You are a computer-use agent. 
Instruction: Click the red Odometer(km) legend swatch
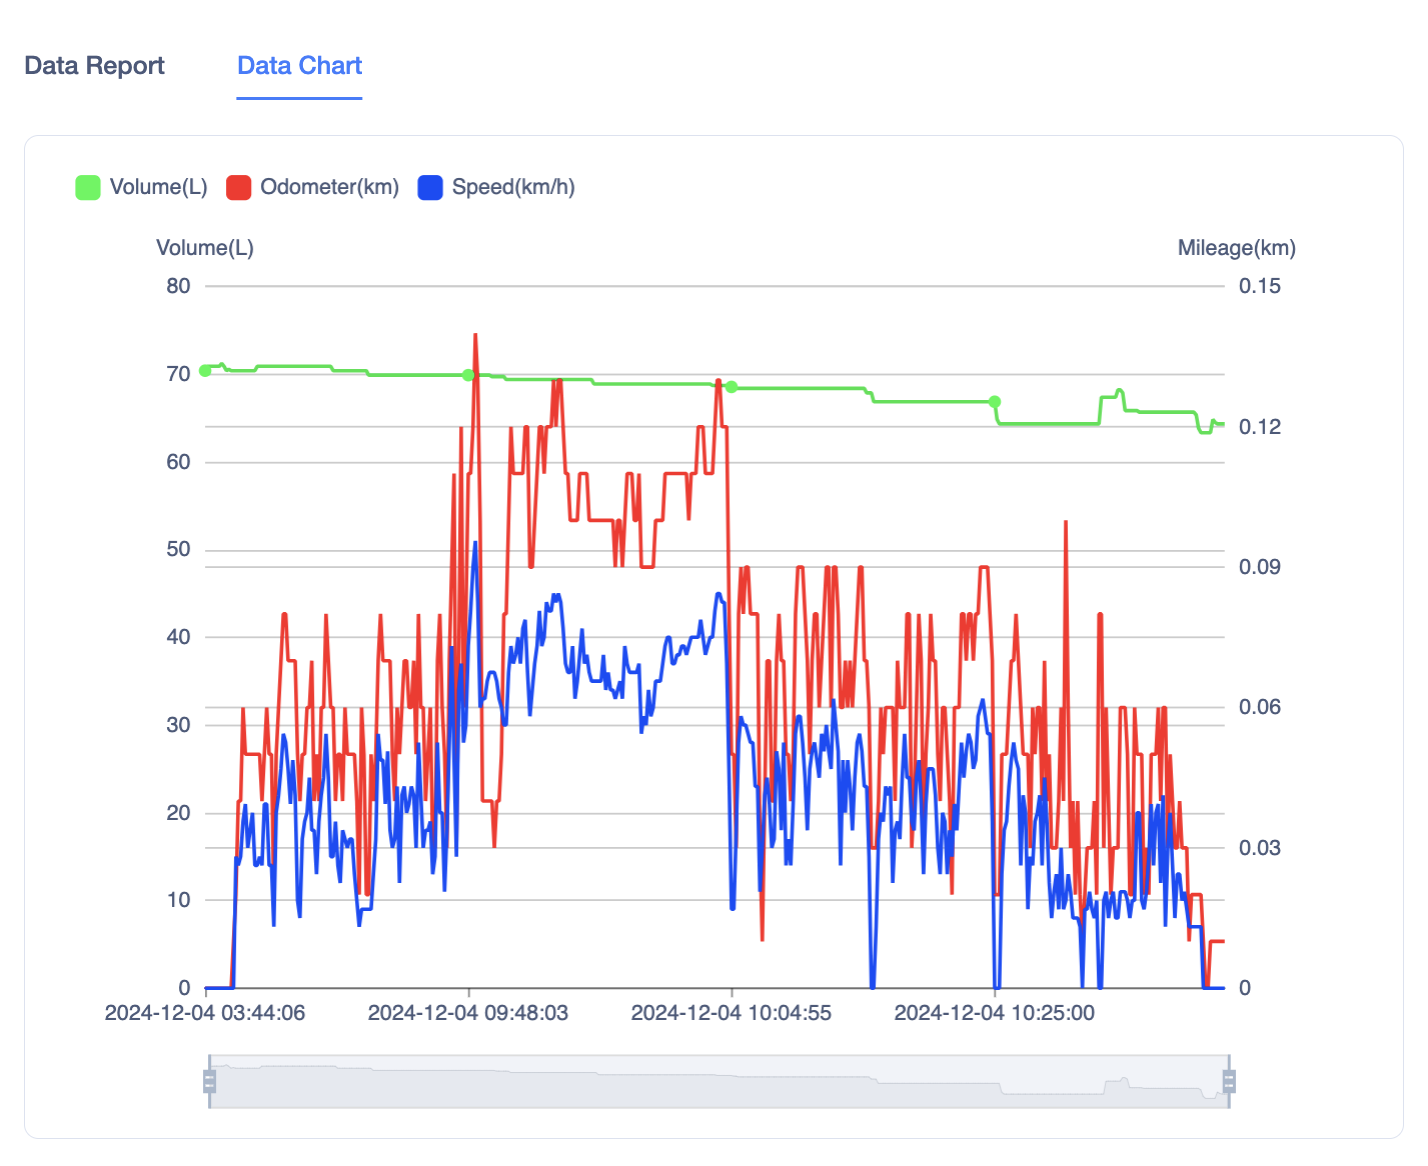point(238,187)
